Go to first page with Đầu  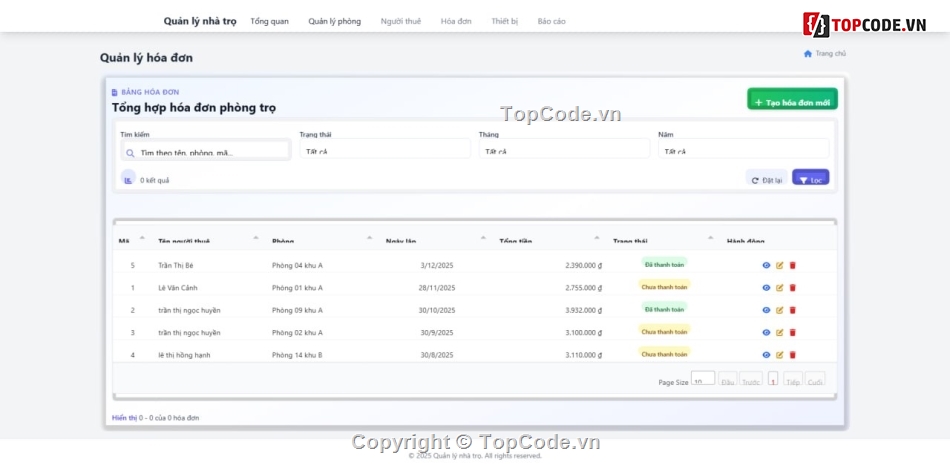point(728,380)
